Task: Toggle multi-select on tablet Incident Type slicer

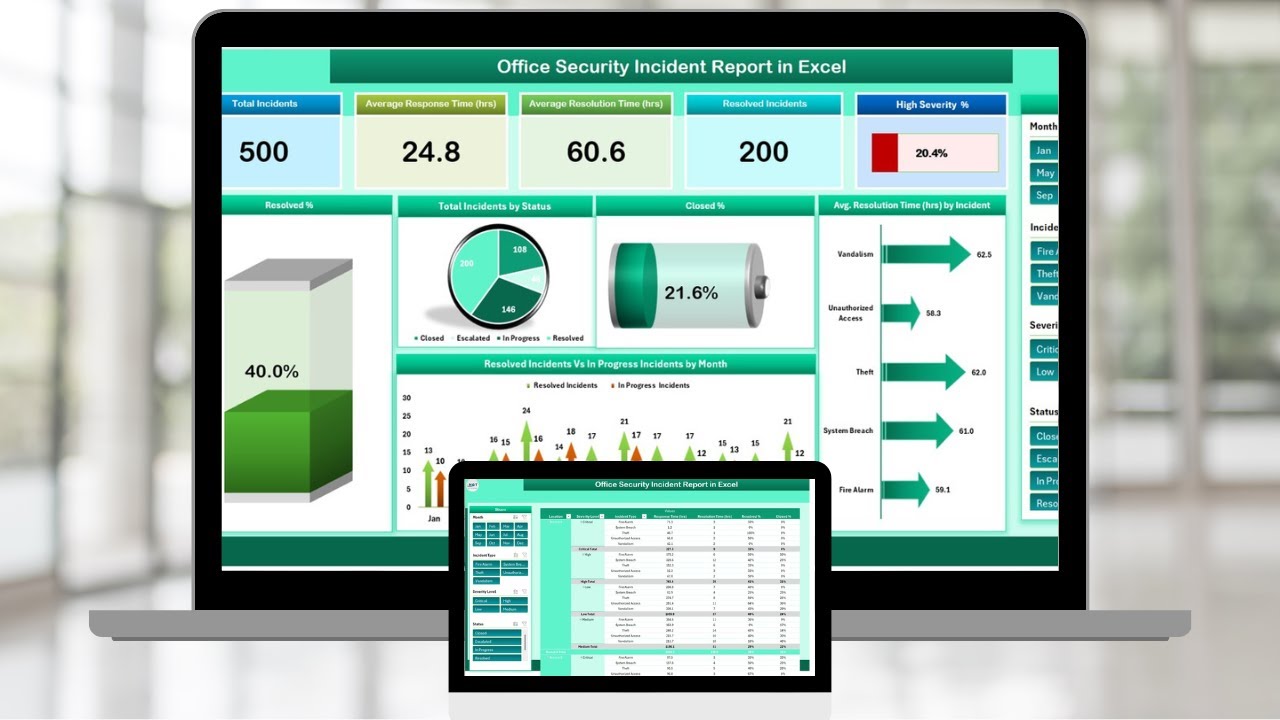Action: point(516,555)
